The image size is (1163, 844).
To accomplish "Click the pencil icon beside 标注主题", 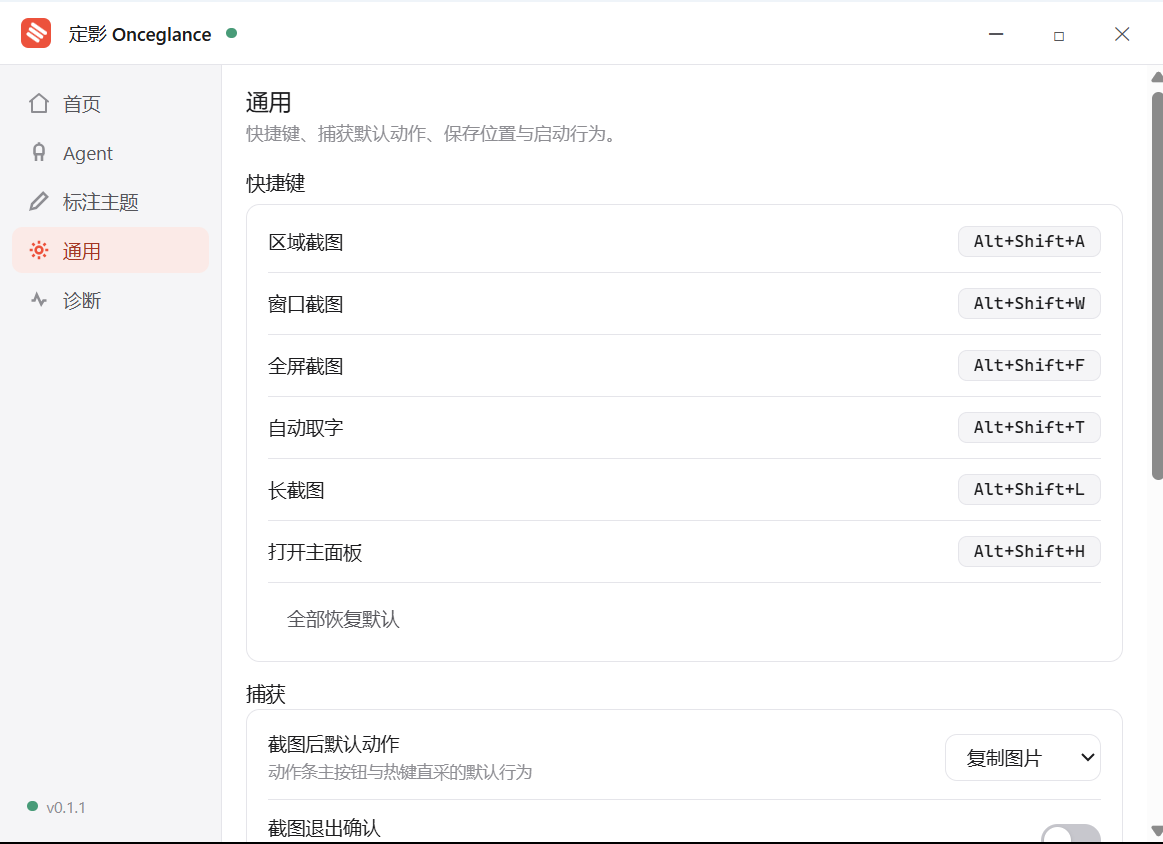I will [39, 202].
